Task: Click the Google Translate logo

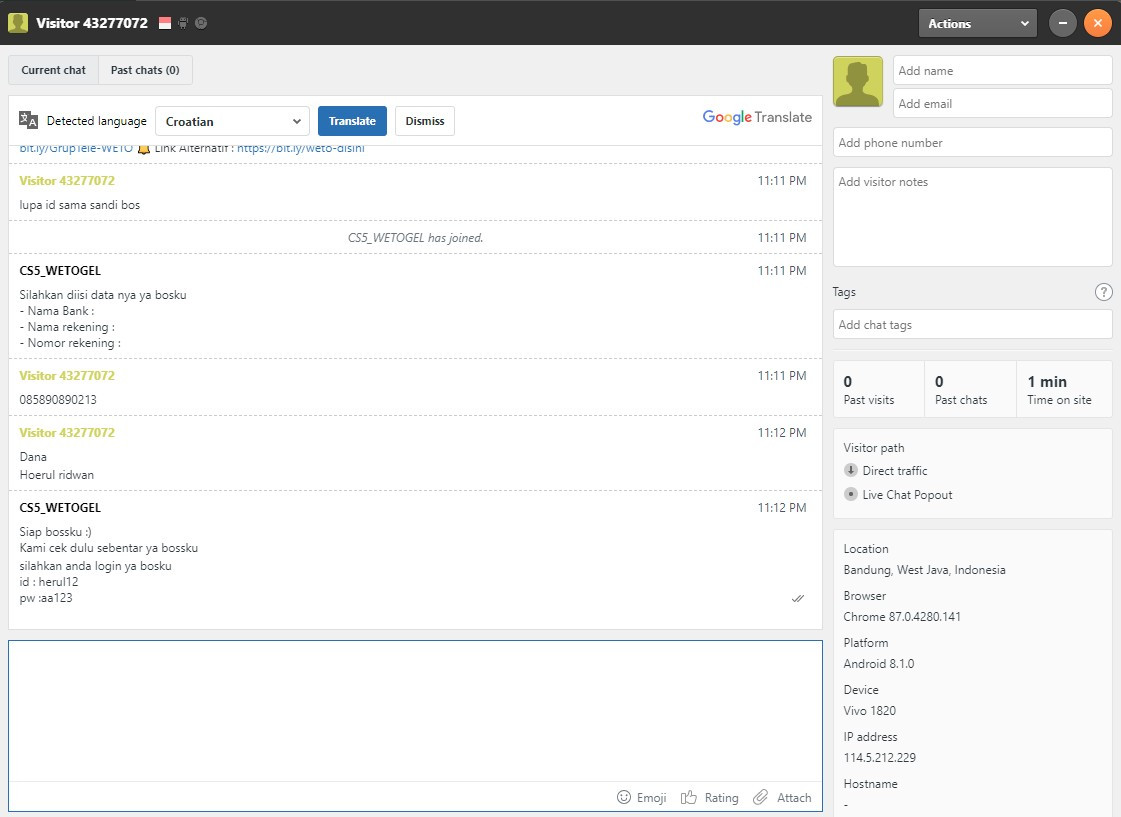Action: point(757,117)
